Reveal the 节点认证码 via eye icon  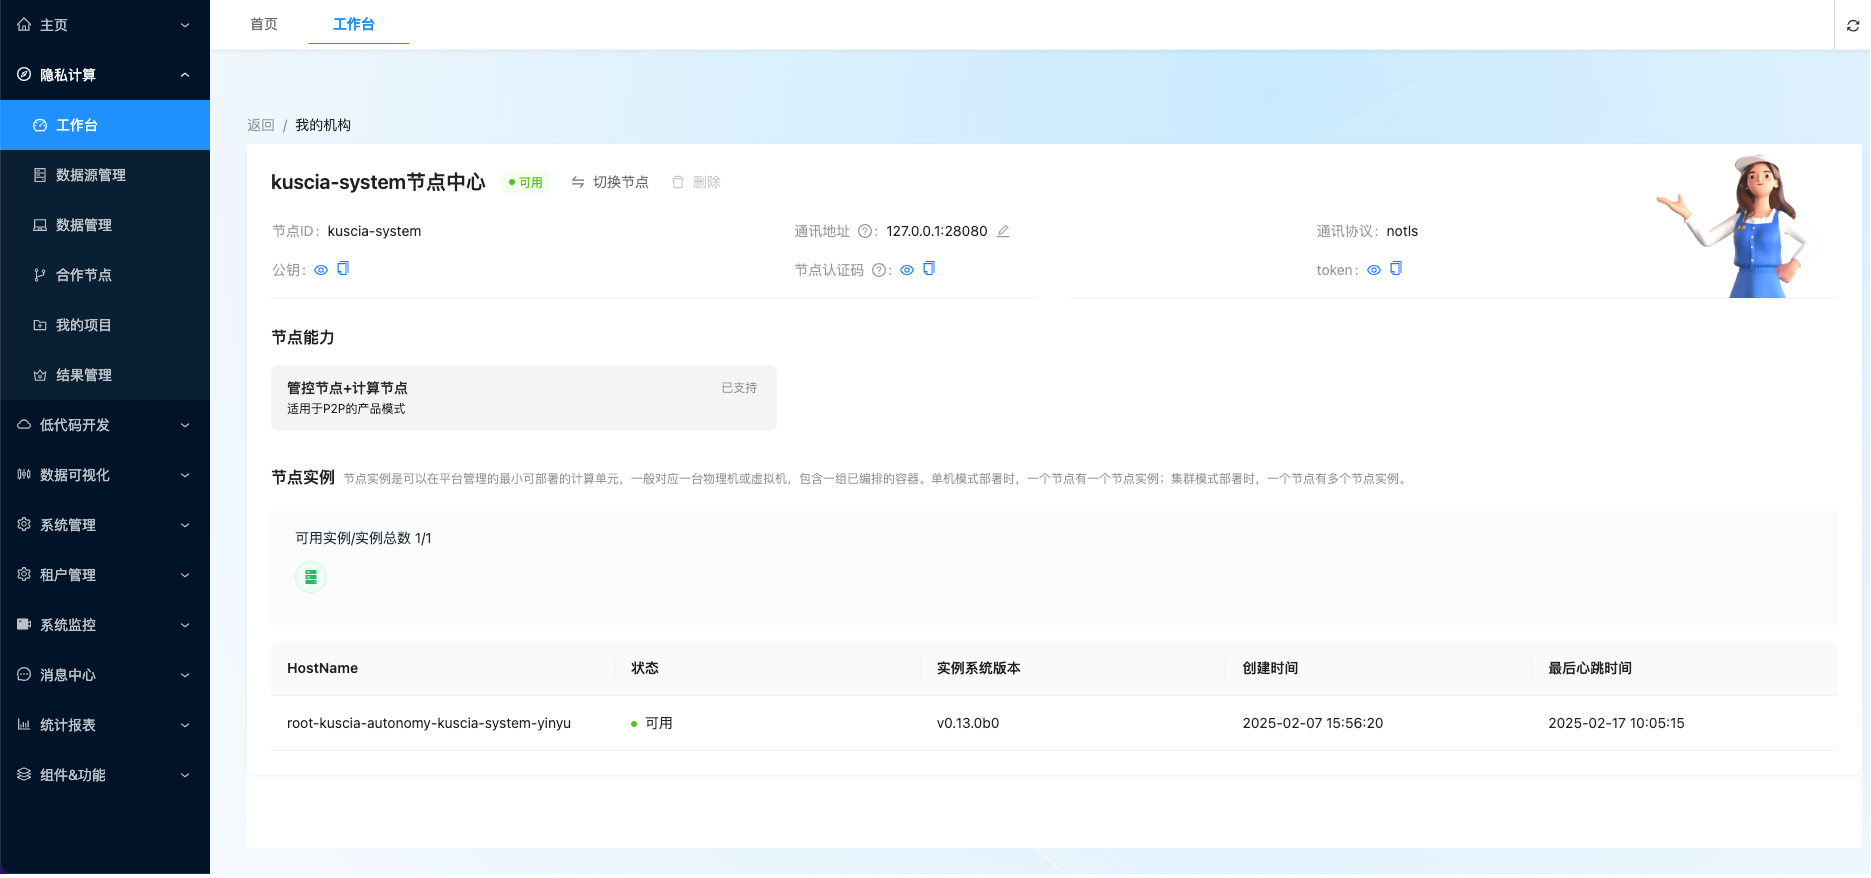click(907, 270)
